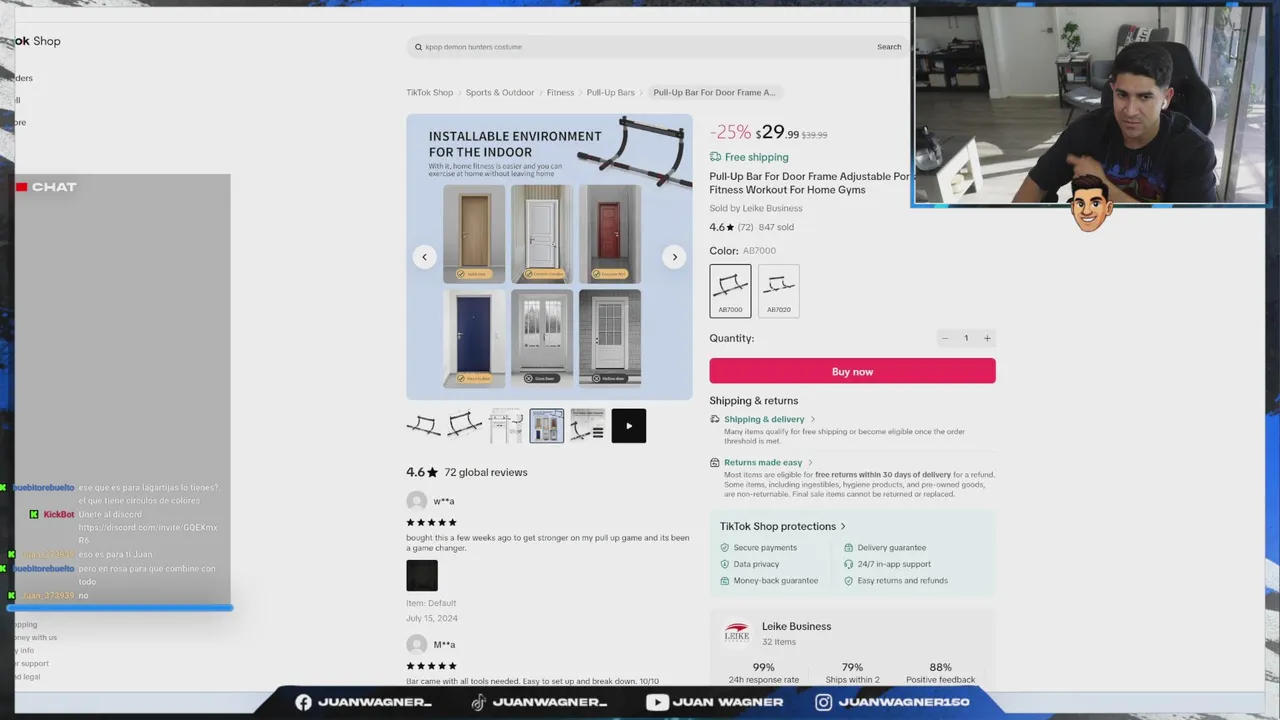Click KickBot username in chat
The width and height of the screenshot is (1280, 720).
coord(59,514)
